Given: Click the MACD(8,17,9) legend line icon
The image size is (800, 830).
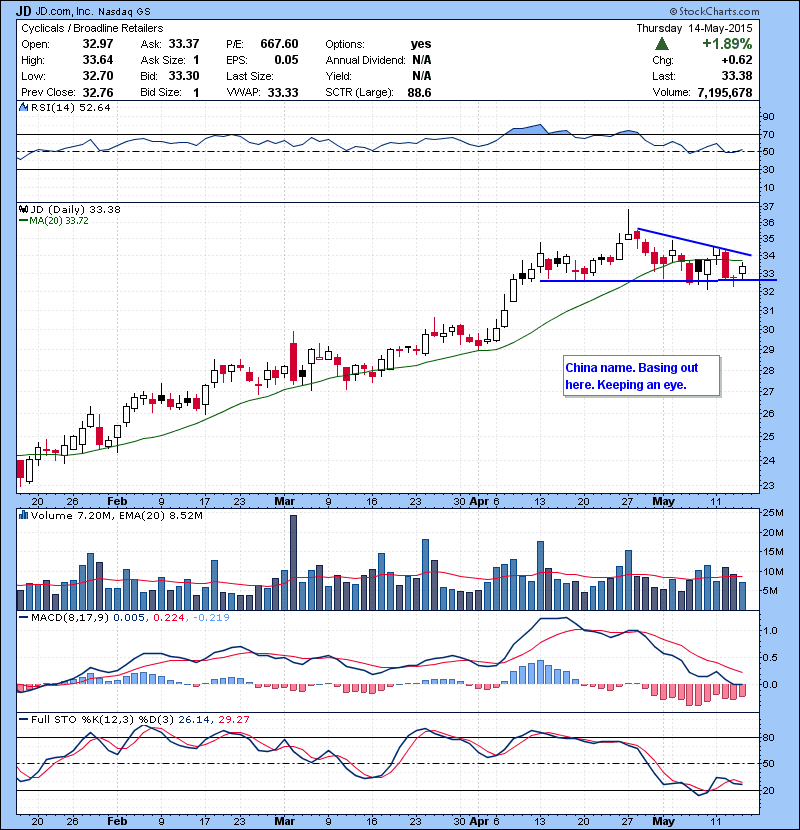Looking at the screenshot, I should (24, 619).
